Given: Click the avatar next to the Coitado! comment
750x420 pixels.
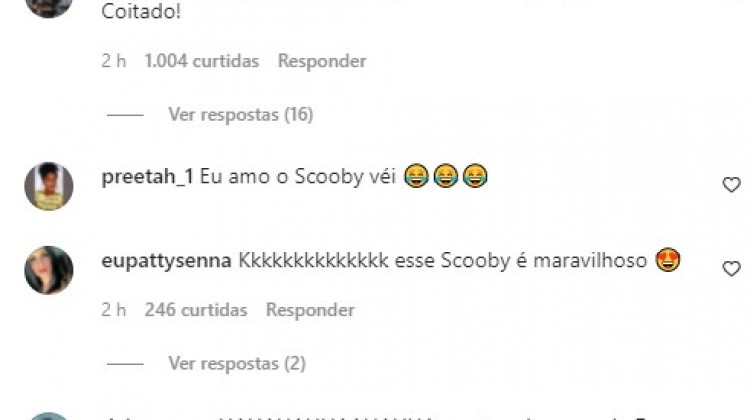Looking at the screenshot, I should click(x=49, y=8).
